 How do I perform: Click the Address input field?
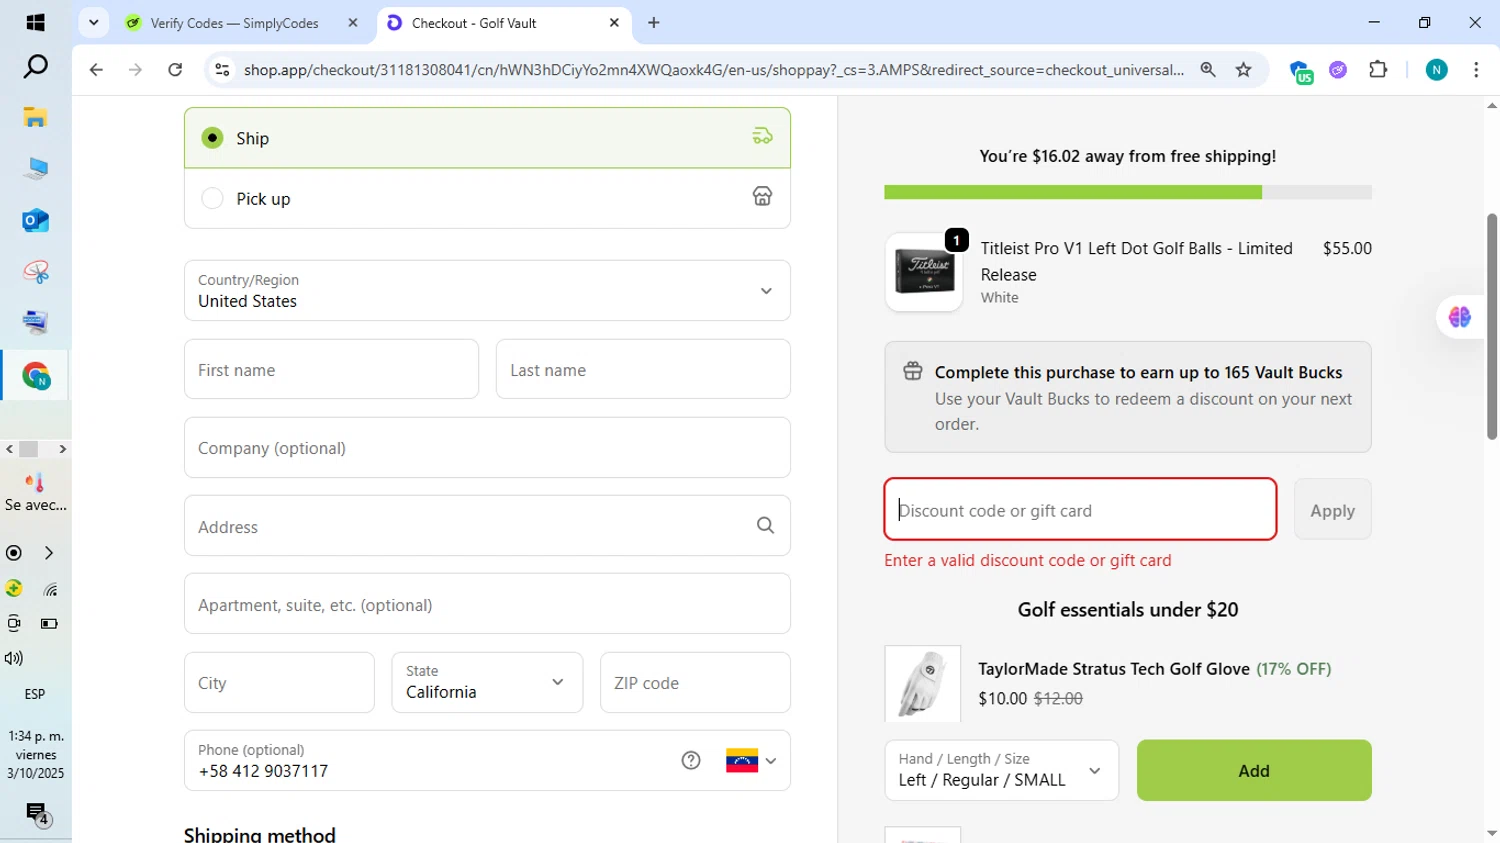coord(487,526)
